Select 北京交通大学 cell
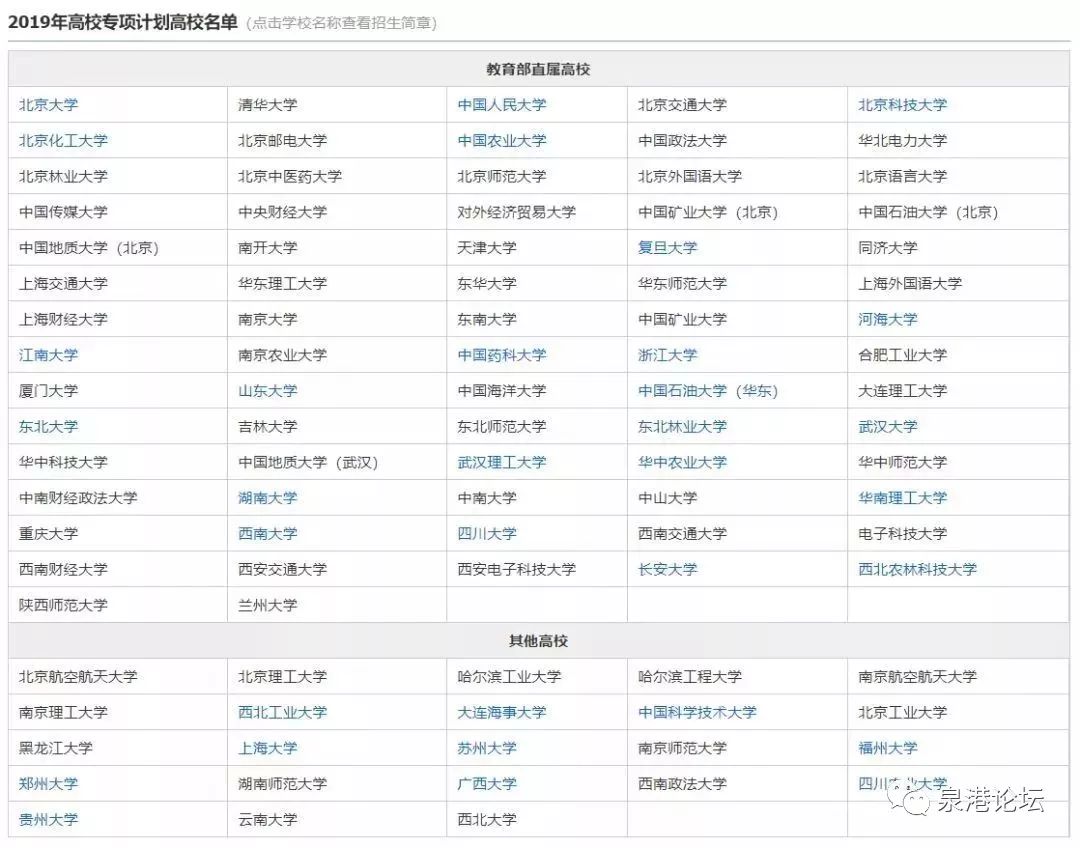Viewport: 1080px width, 848px height. [737, 105]
